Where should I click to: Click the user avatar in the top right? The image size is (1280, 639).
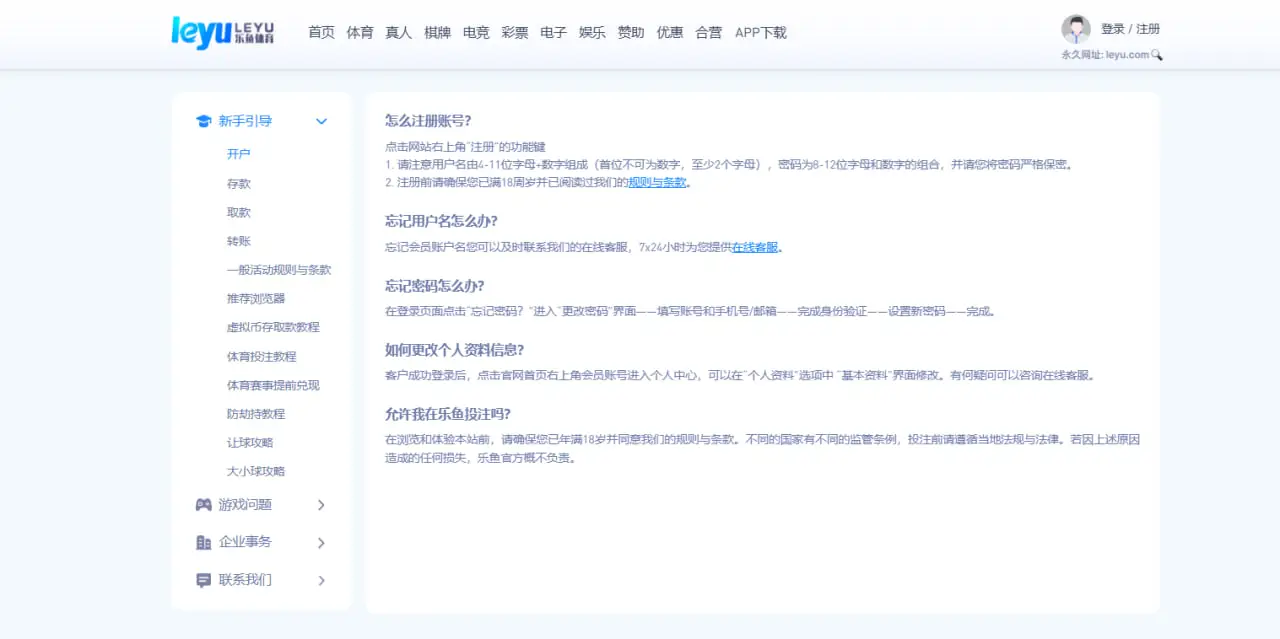[1076, 28]
